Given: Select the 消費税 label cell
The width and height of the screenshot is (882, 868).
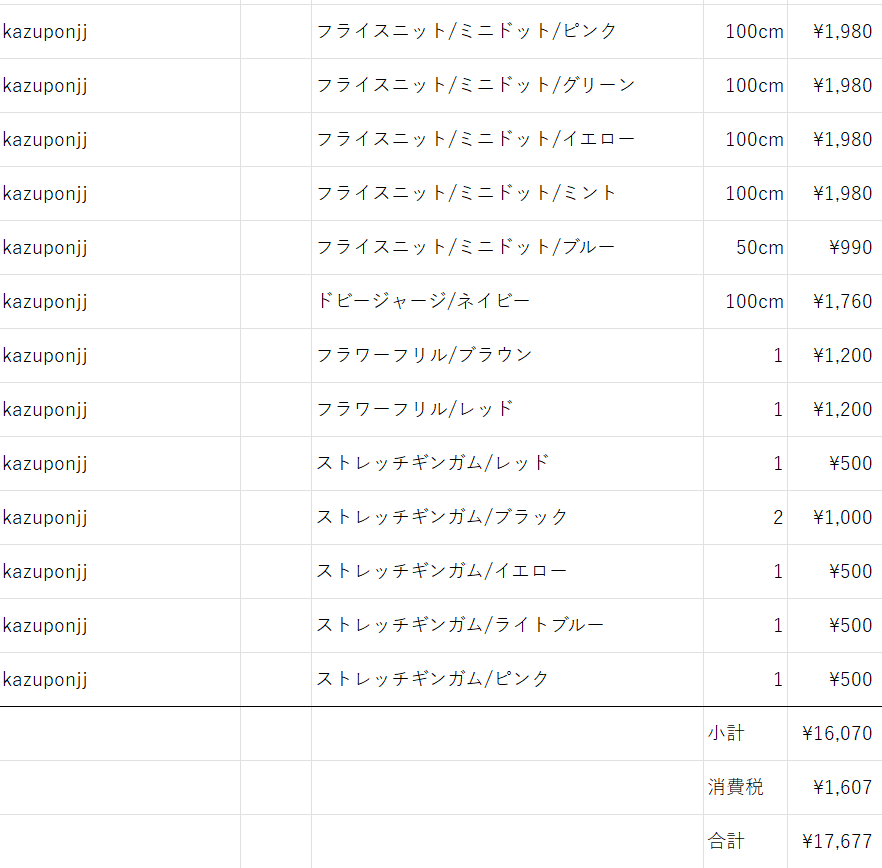Looking at the screenshot, I should 745,788.
